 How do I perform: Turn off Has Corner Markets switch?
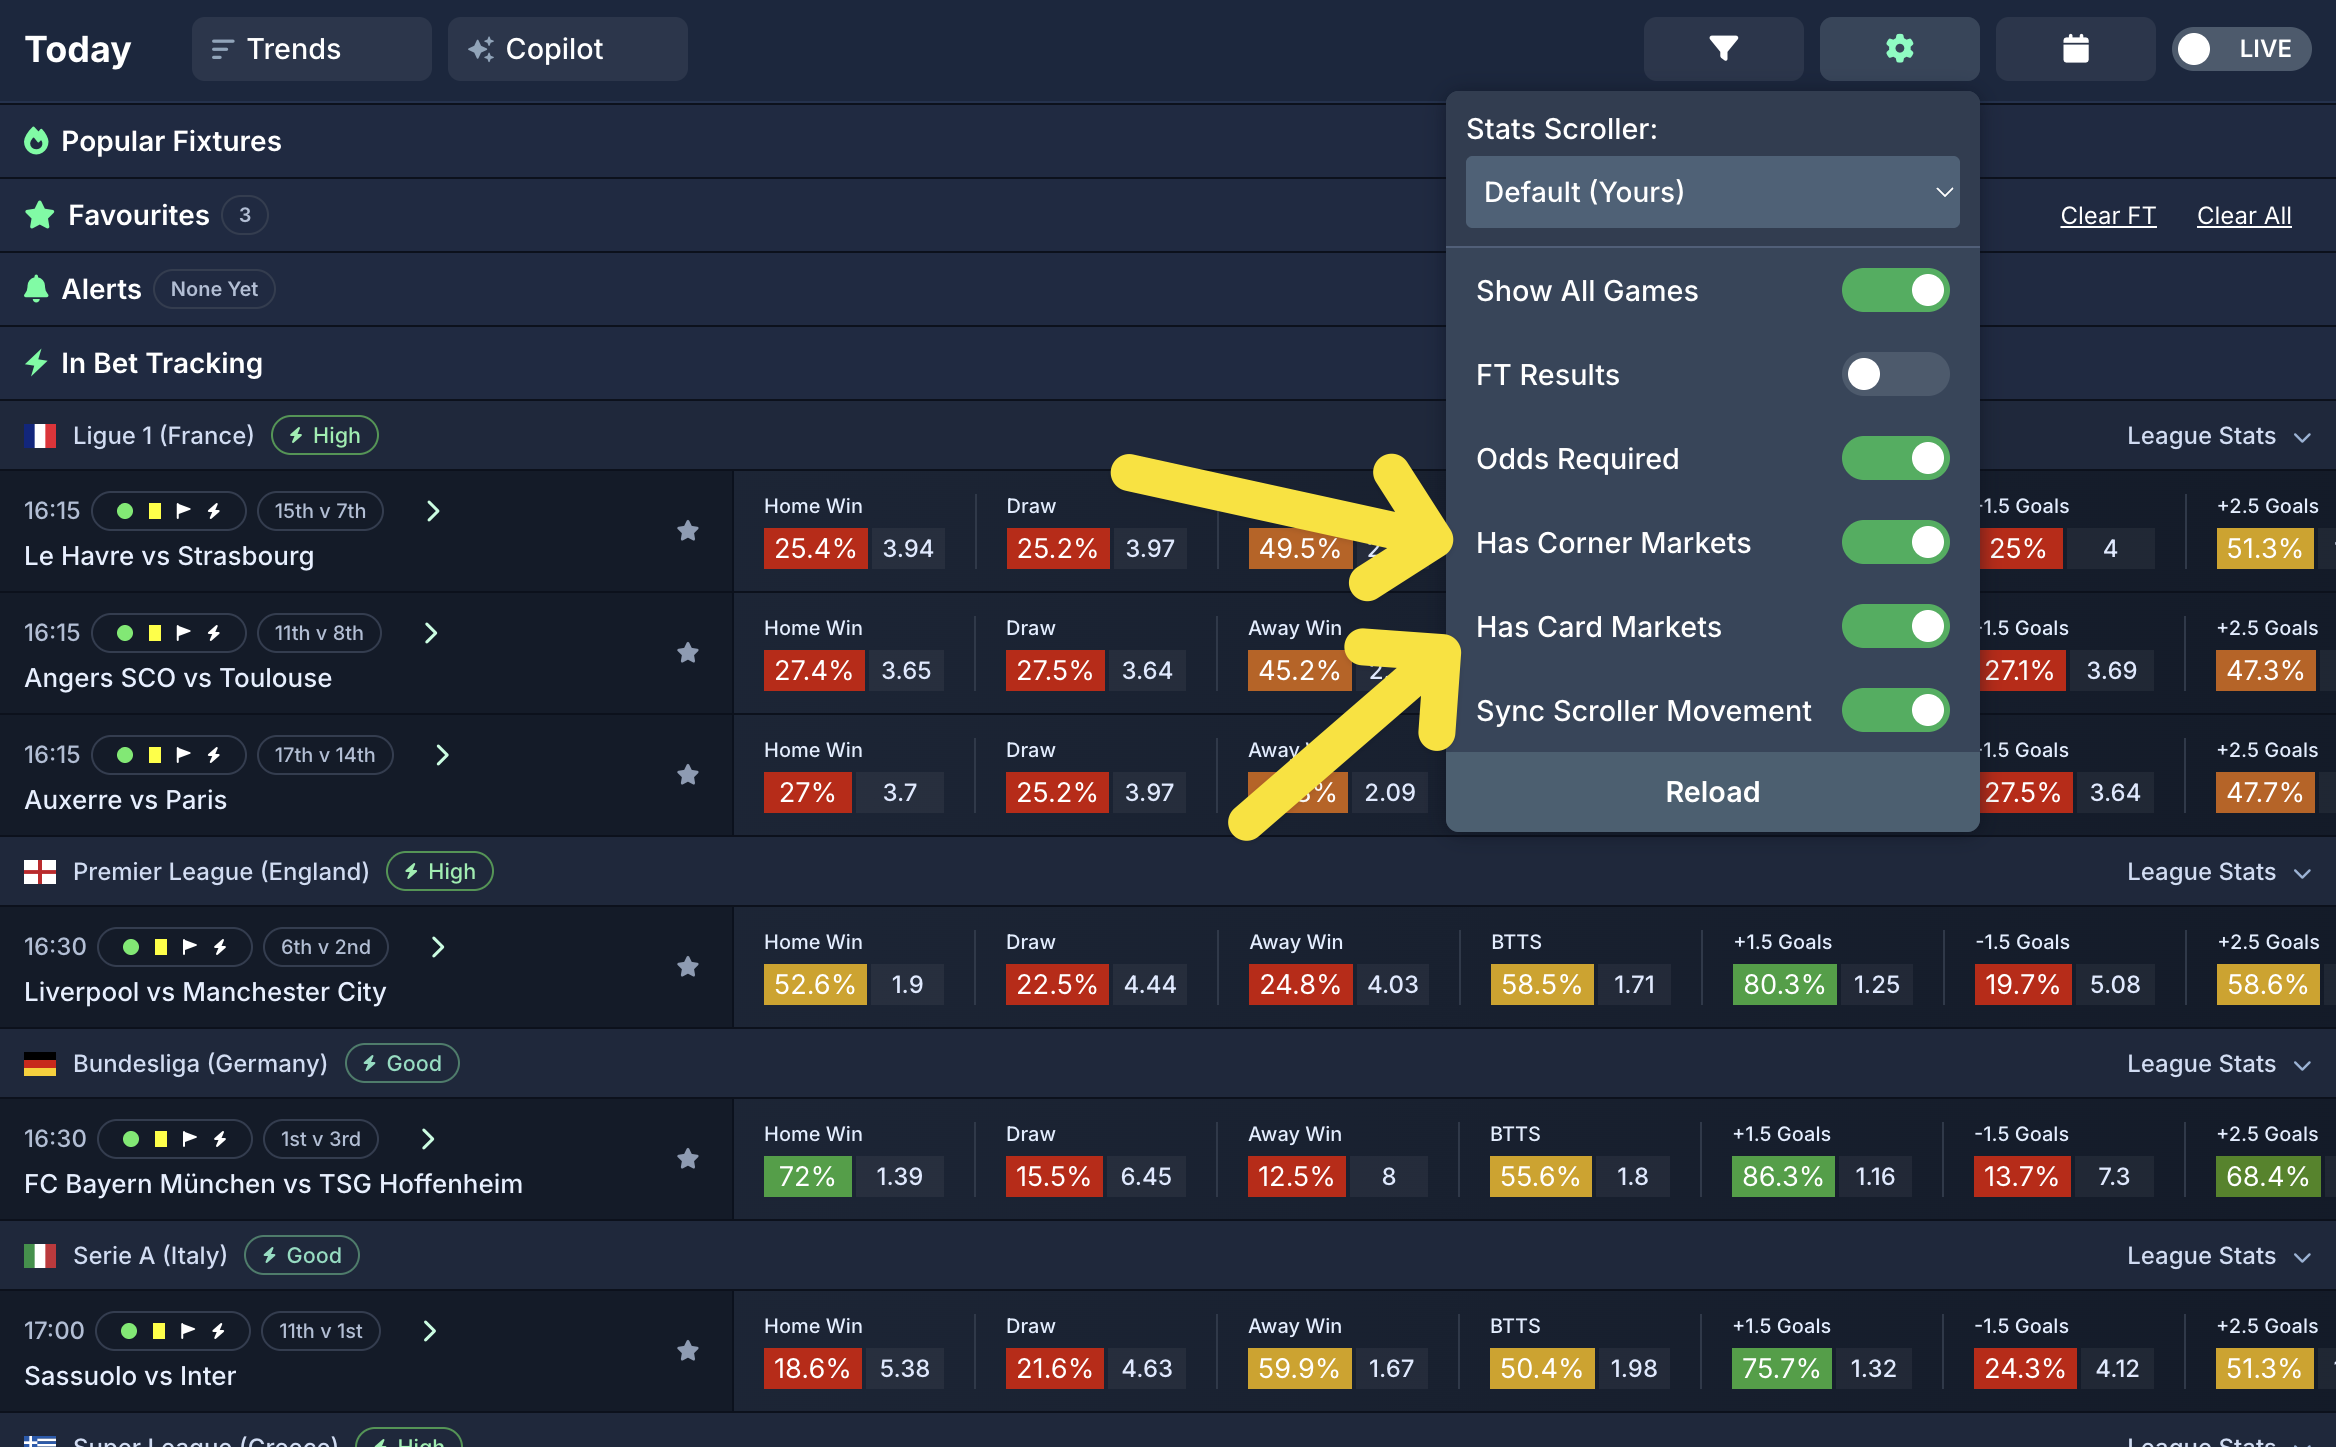pyautogui.click(x=1894, y=543)
